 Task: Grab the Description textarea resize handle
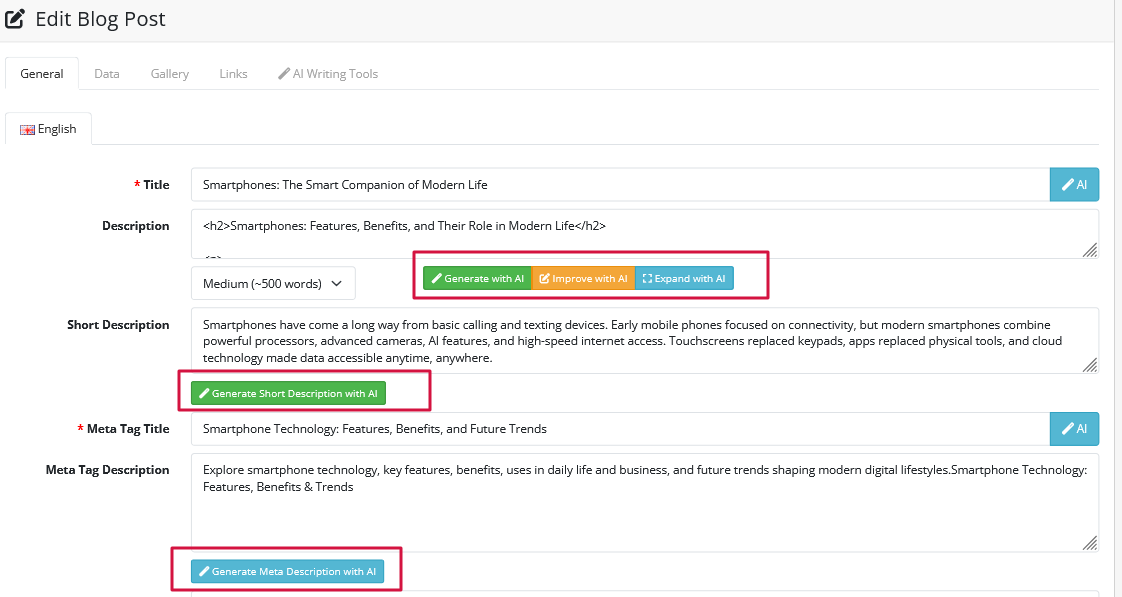coord(1090,250)
